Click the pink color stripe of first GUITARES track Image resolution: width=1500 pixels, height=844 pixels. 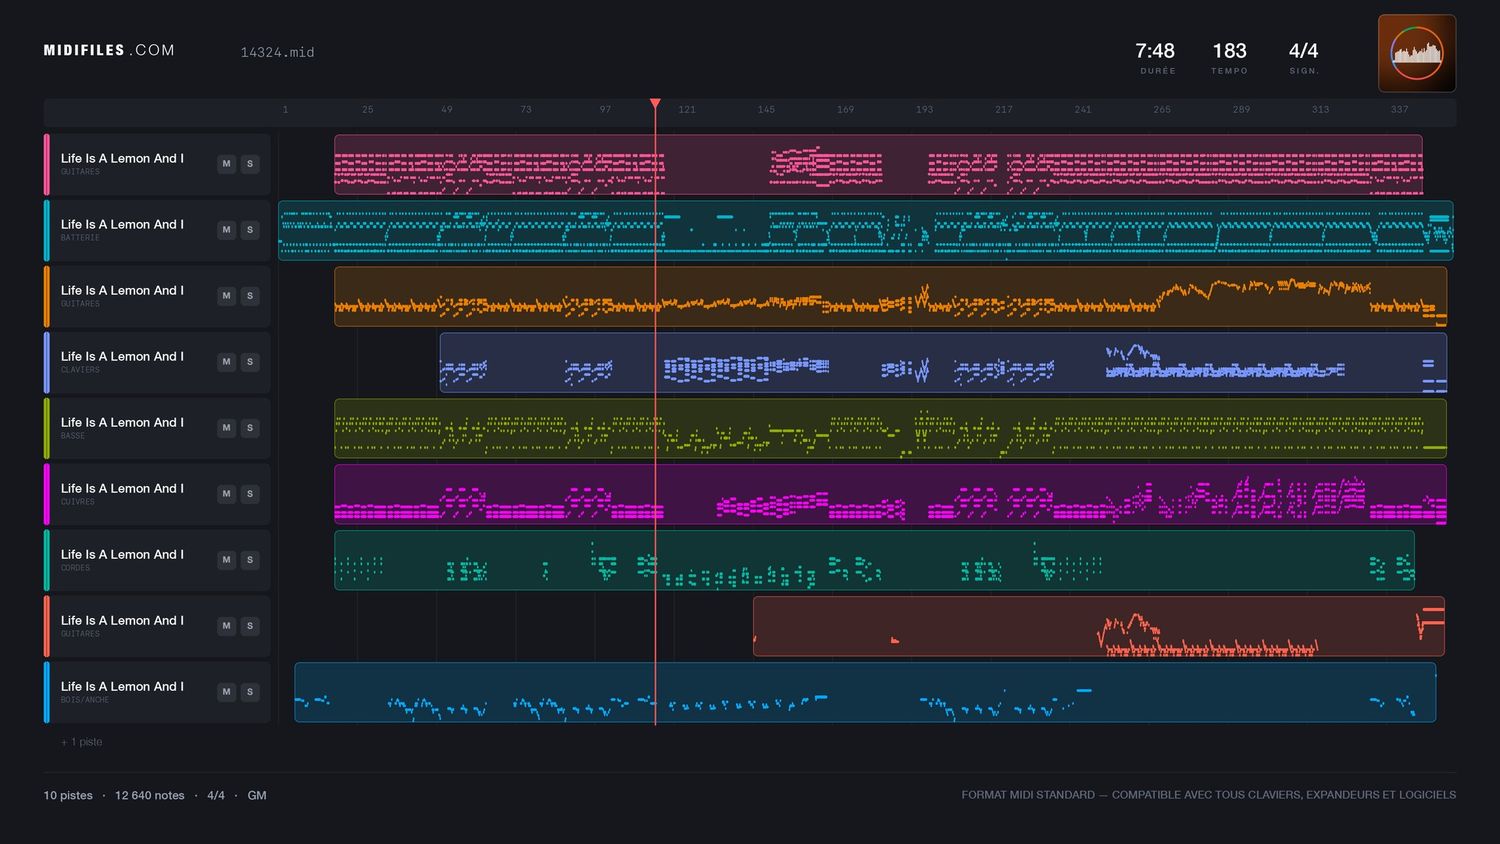(46, 164)
